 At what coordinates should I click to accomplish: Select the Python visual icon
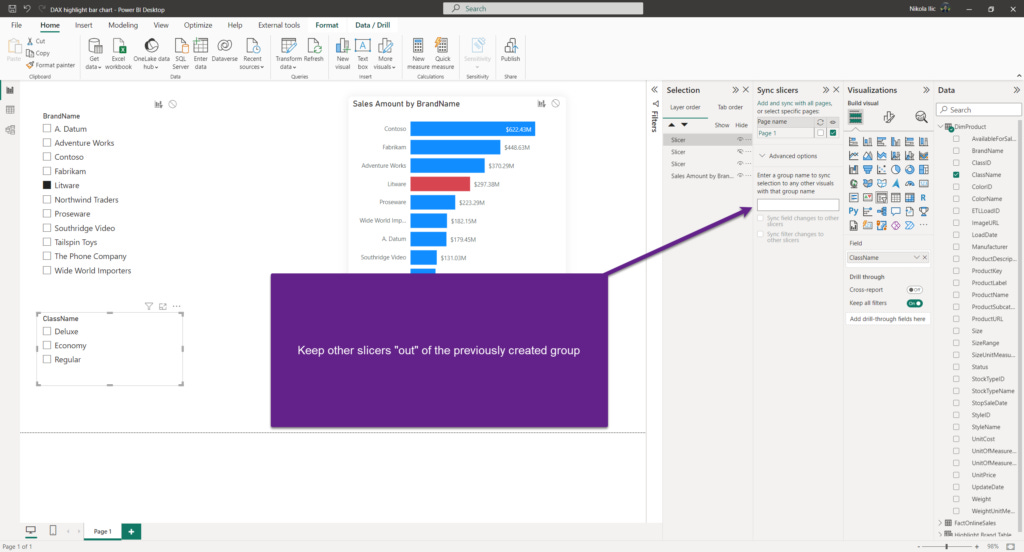[x=853, y=211]
